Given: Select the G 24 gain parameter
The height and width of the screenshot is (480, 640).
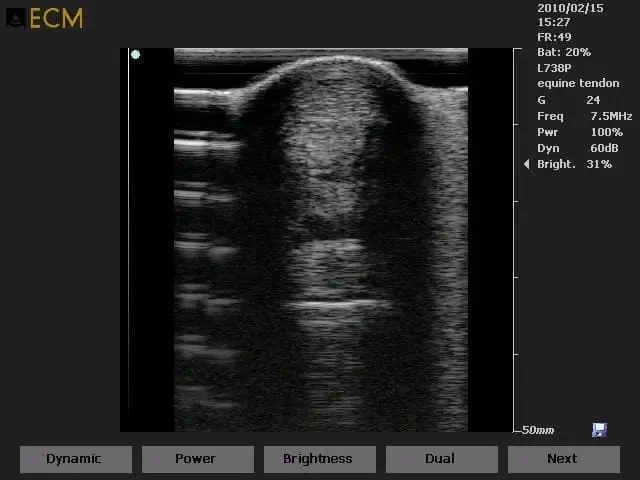Looking at the screenshot, I should point(568,100).
